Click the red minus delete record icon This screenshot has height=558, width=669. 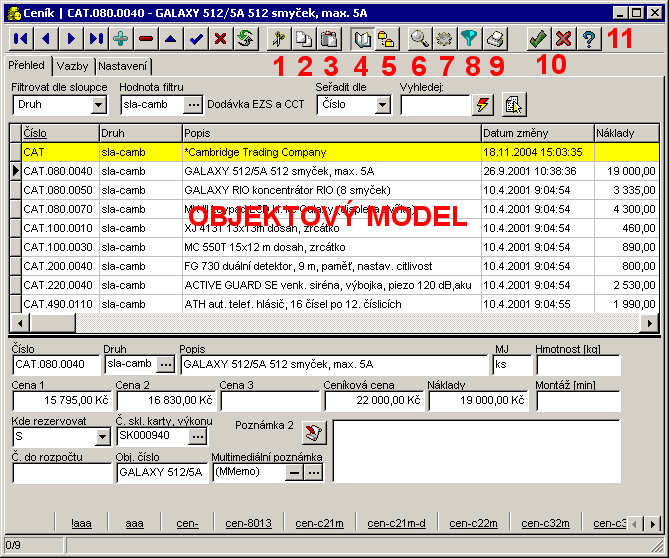[146, 39]
